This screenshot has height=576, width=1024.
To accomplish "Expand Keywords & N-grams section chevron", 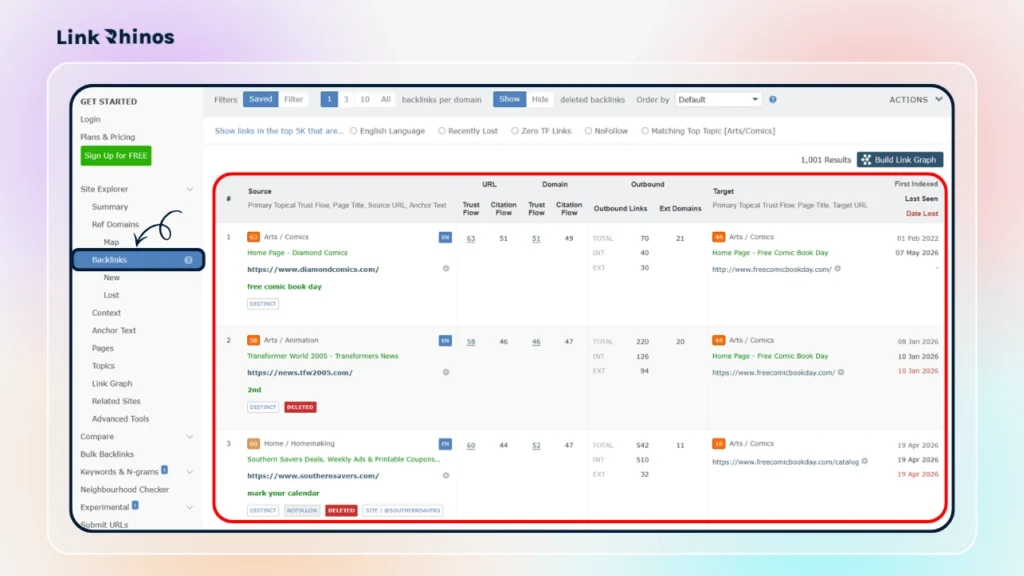I will (189, 472).
